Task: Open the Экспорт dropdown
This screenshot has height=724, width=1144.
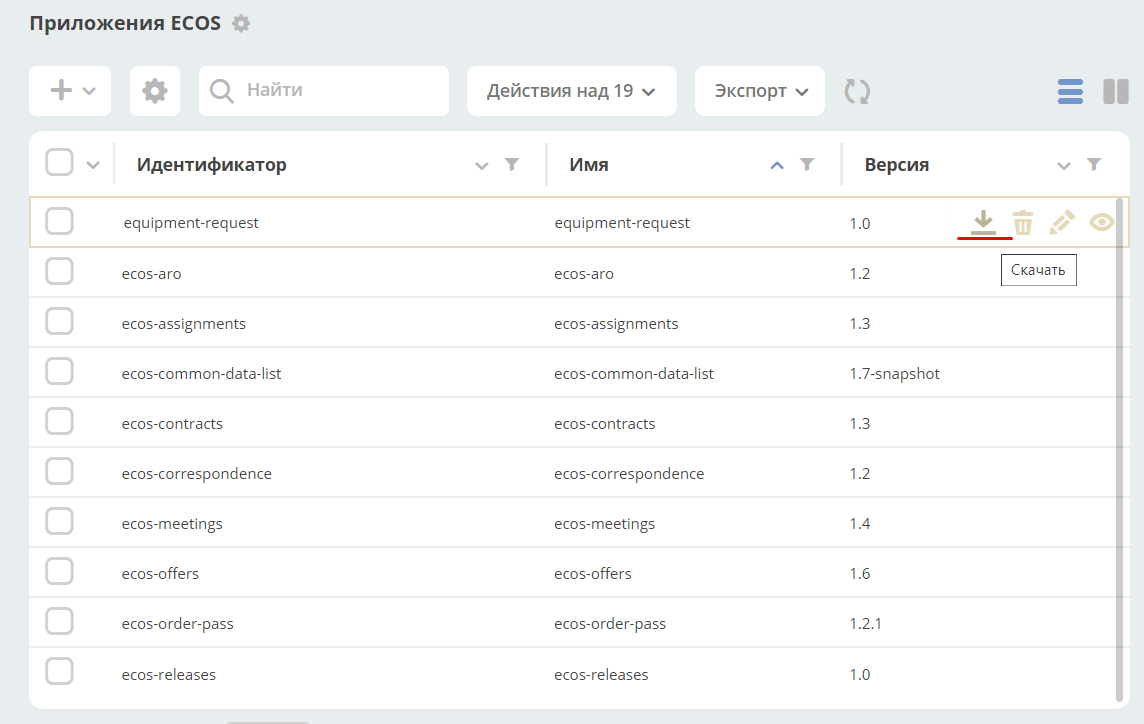Action: (760, 91)
